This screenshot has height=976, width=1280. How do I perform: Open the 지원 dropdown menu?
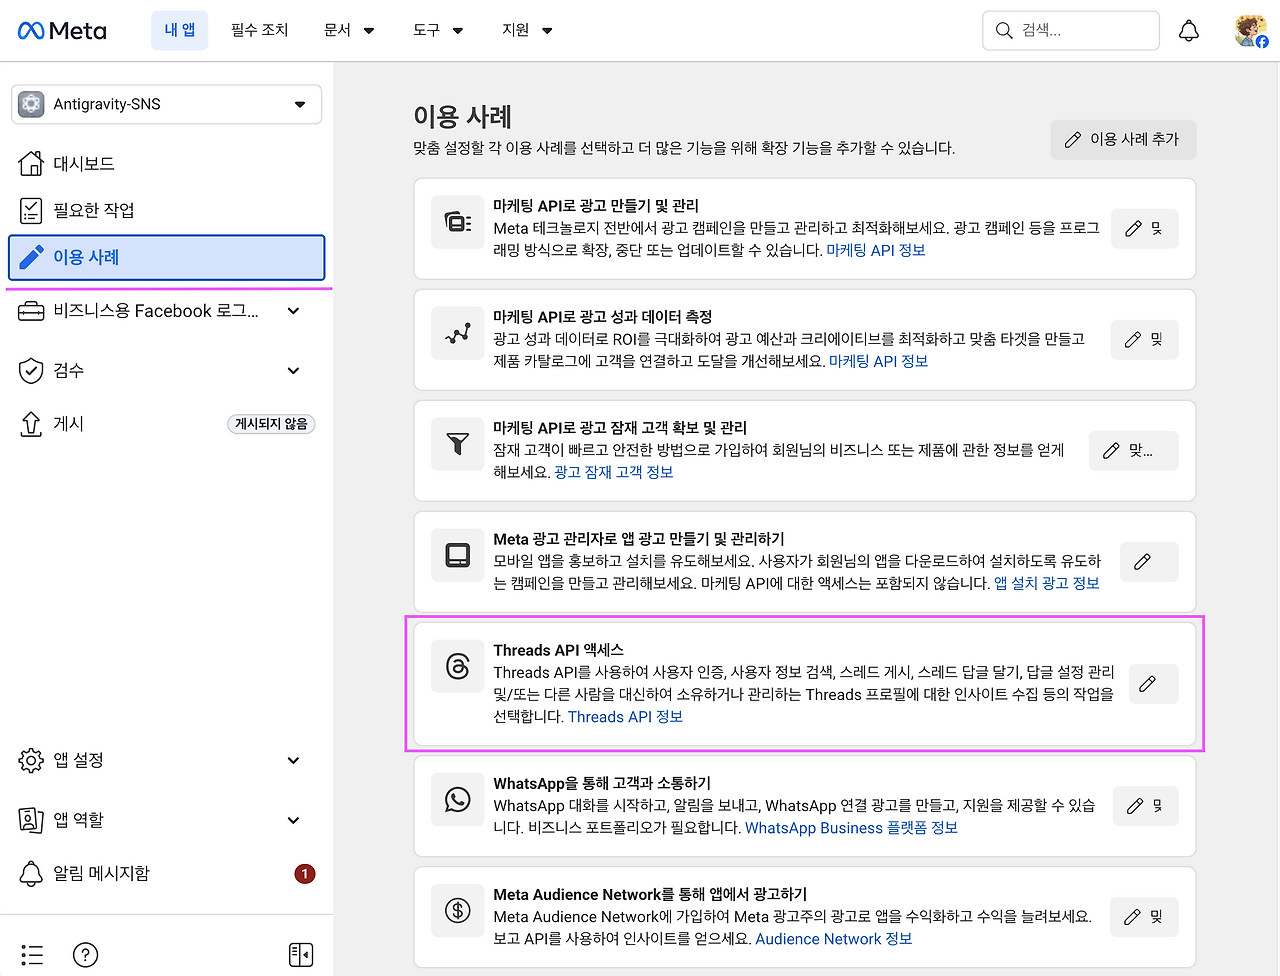click(x=527, y=31)
